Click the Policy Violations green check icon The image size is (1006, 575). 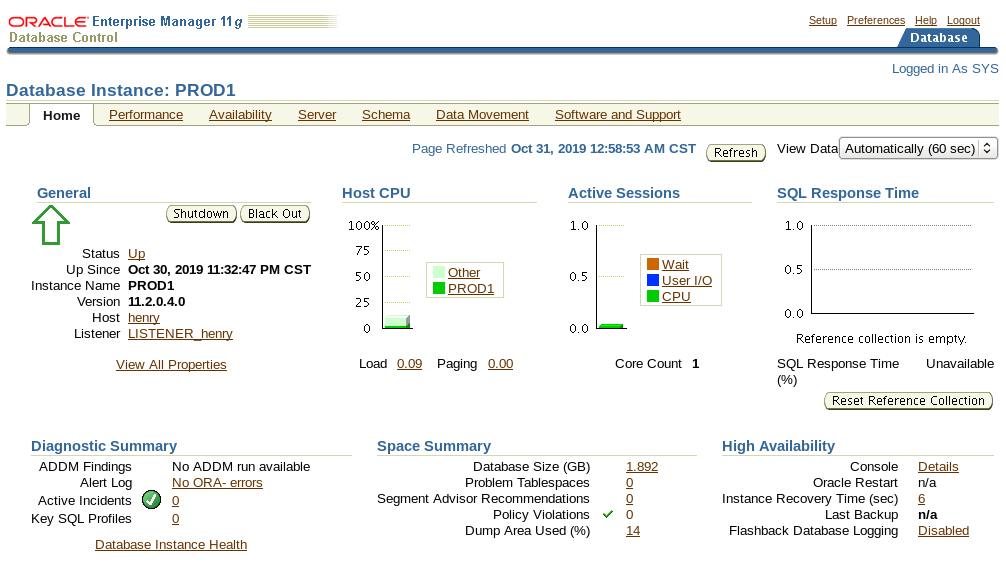(x=608, y=514)
